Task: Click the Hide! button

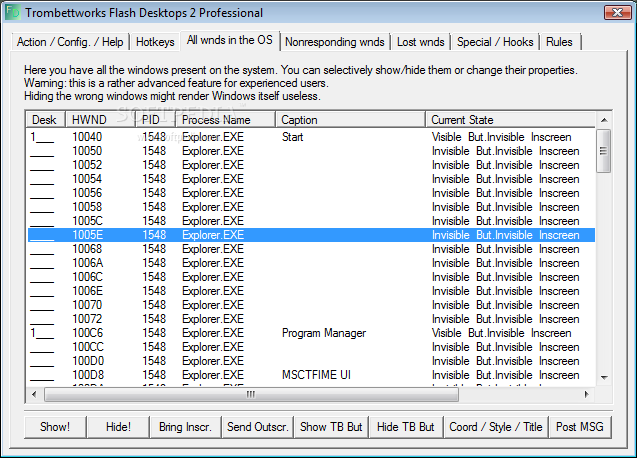Action: pos(118,427)
